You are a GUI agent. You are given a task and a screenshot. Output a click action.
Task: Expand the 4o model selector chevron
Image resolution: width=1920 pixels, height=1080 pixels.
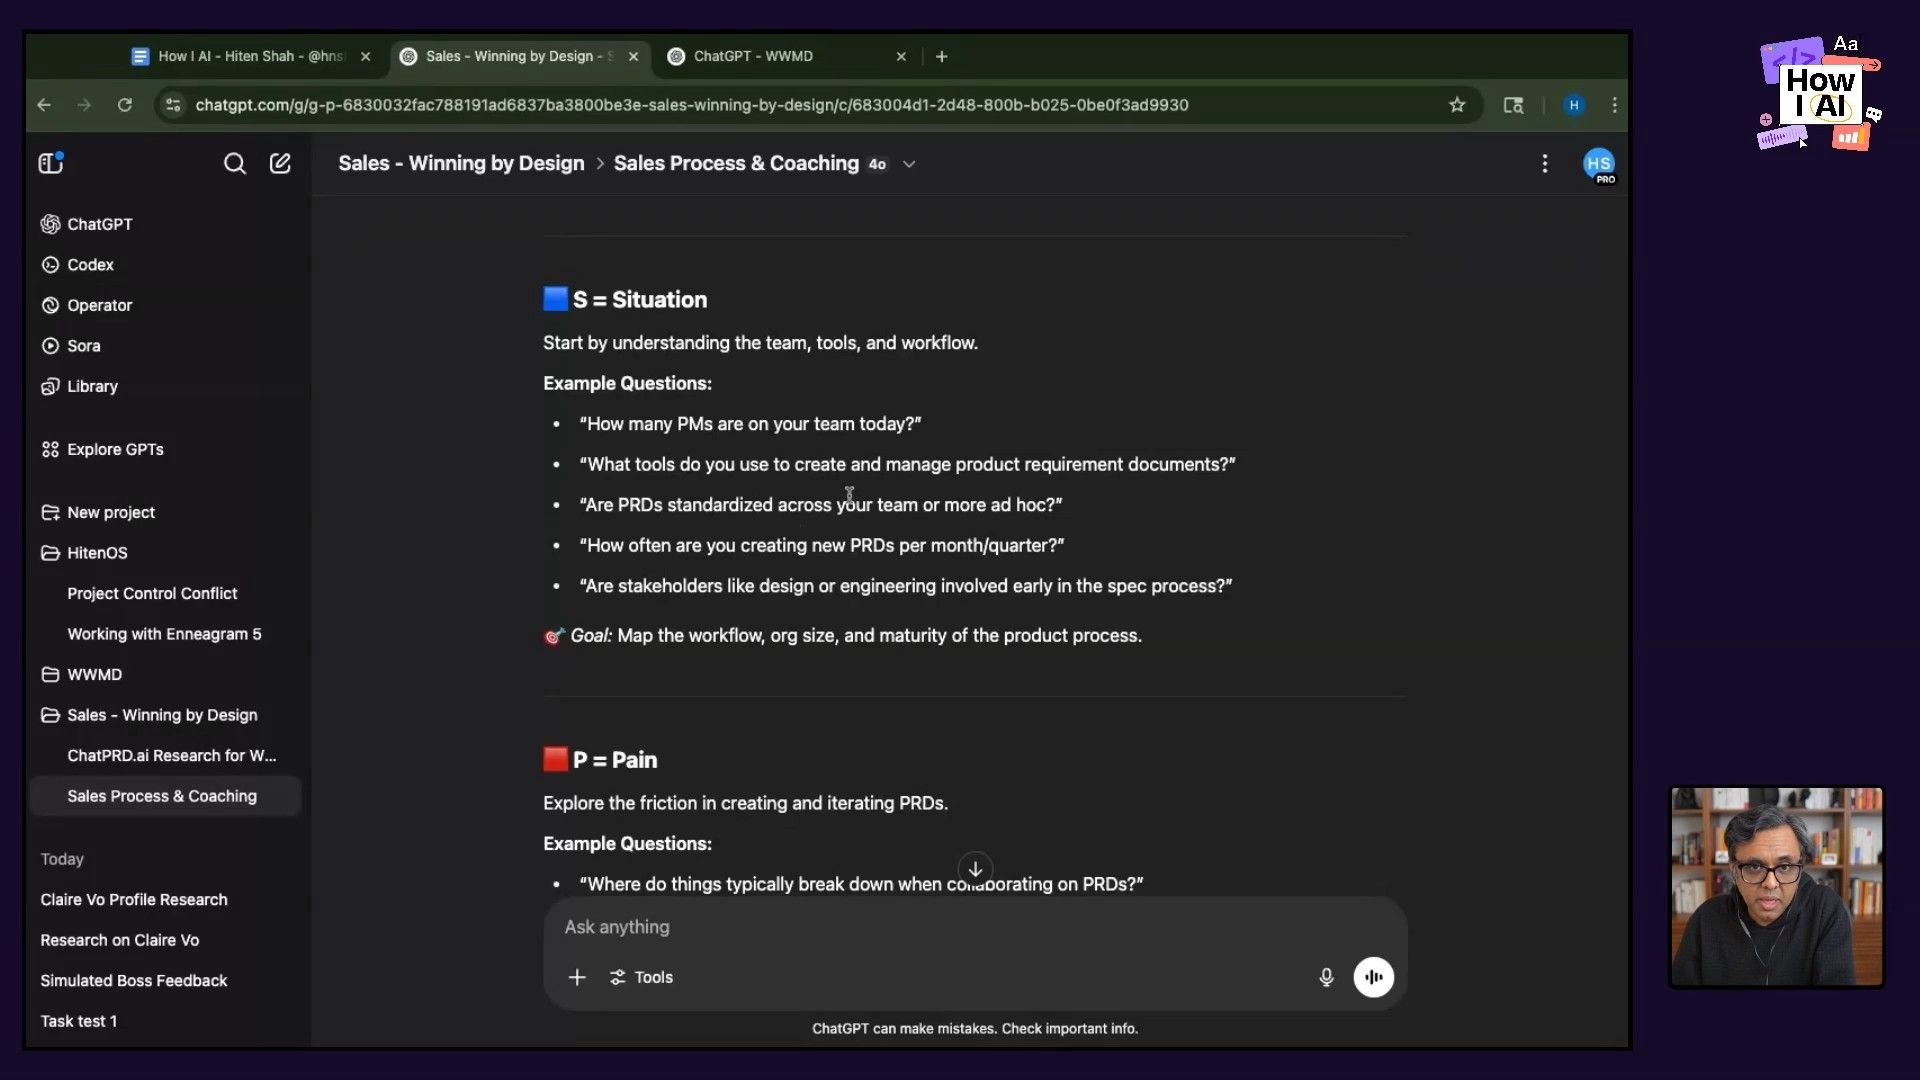(x=909, y=164)
